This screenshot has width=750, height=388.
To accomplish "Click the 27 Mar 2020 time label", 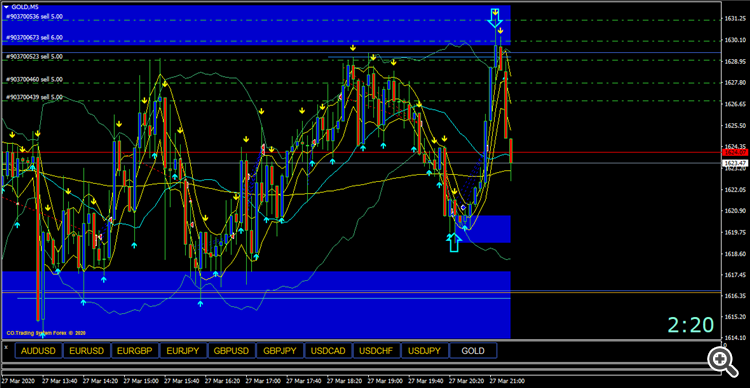I will tap(17, 381).
